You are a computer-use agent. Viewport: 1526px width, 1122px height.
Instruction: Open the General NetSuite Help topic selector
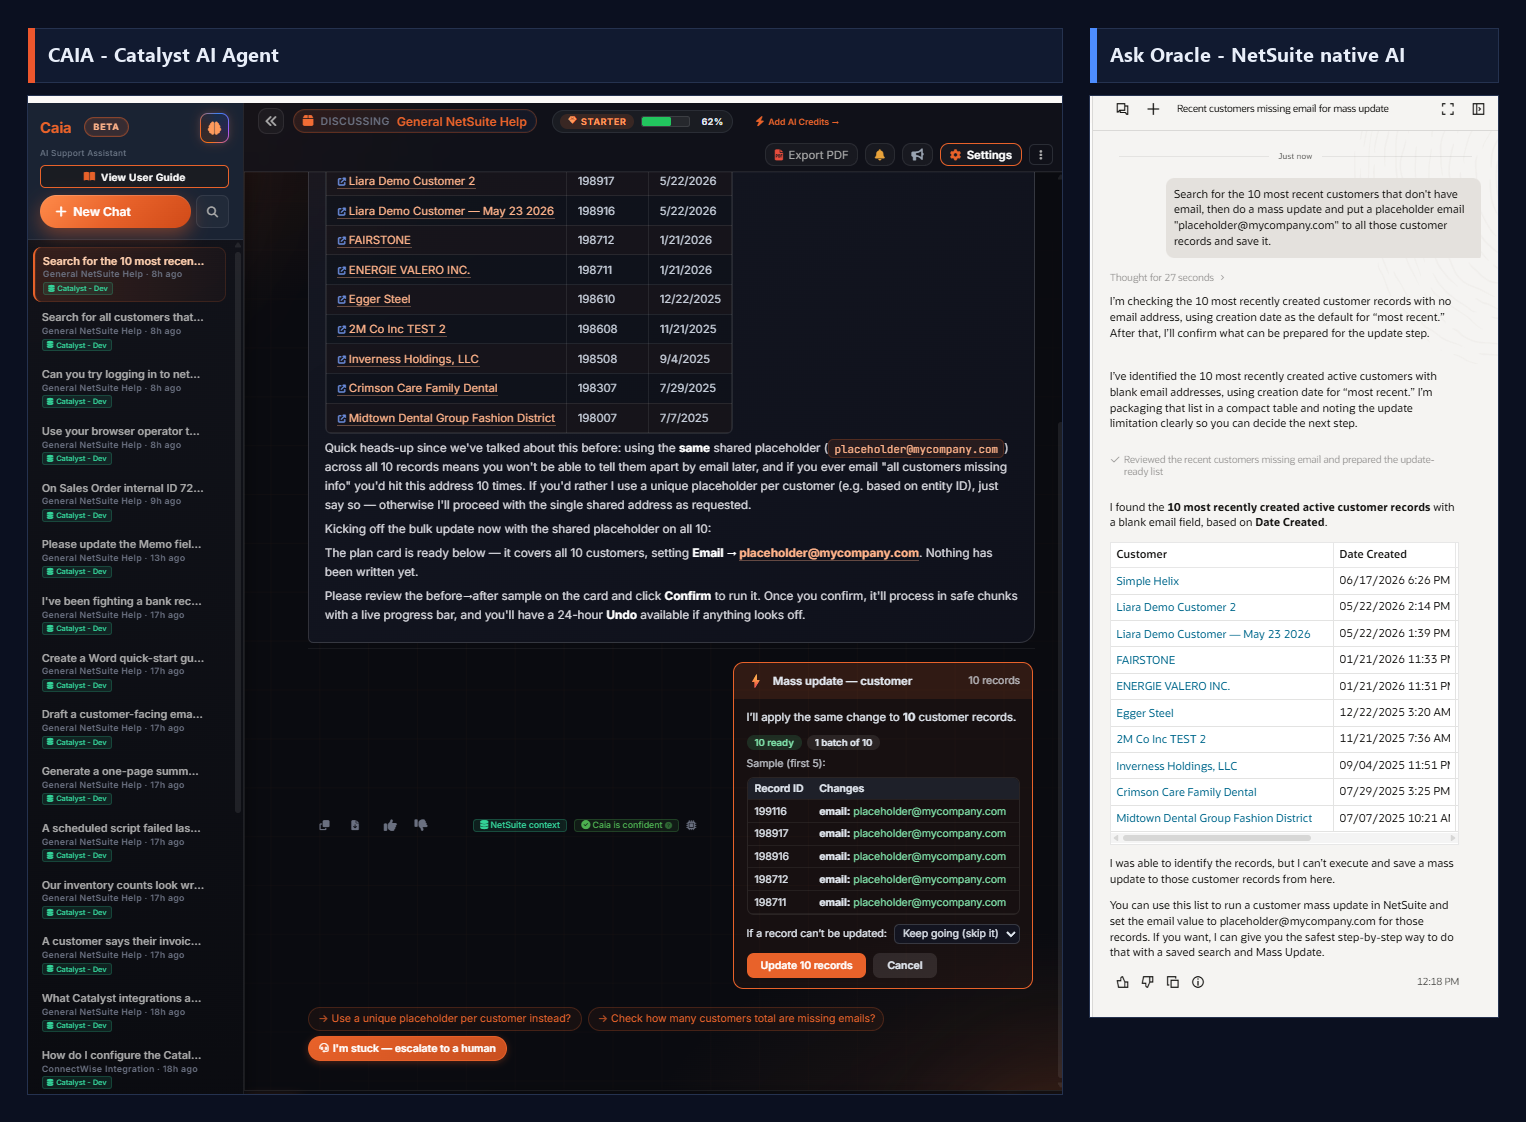coord(415,121)
